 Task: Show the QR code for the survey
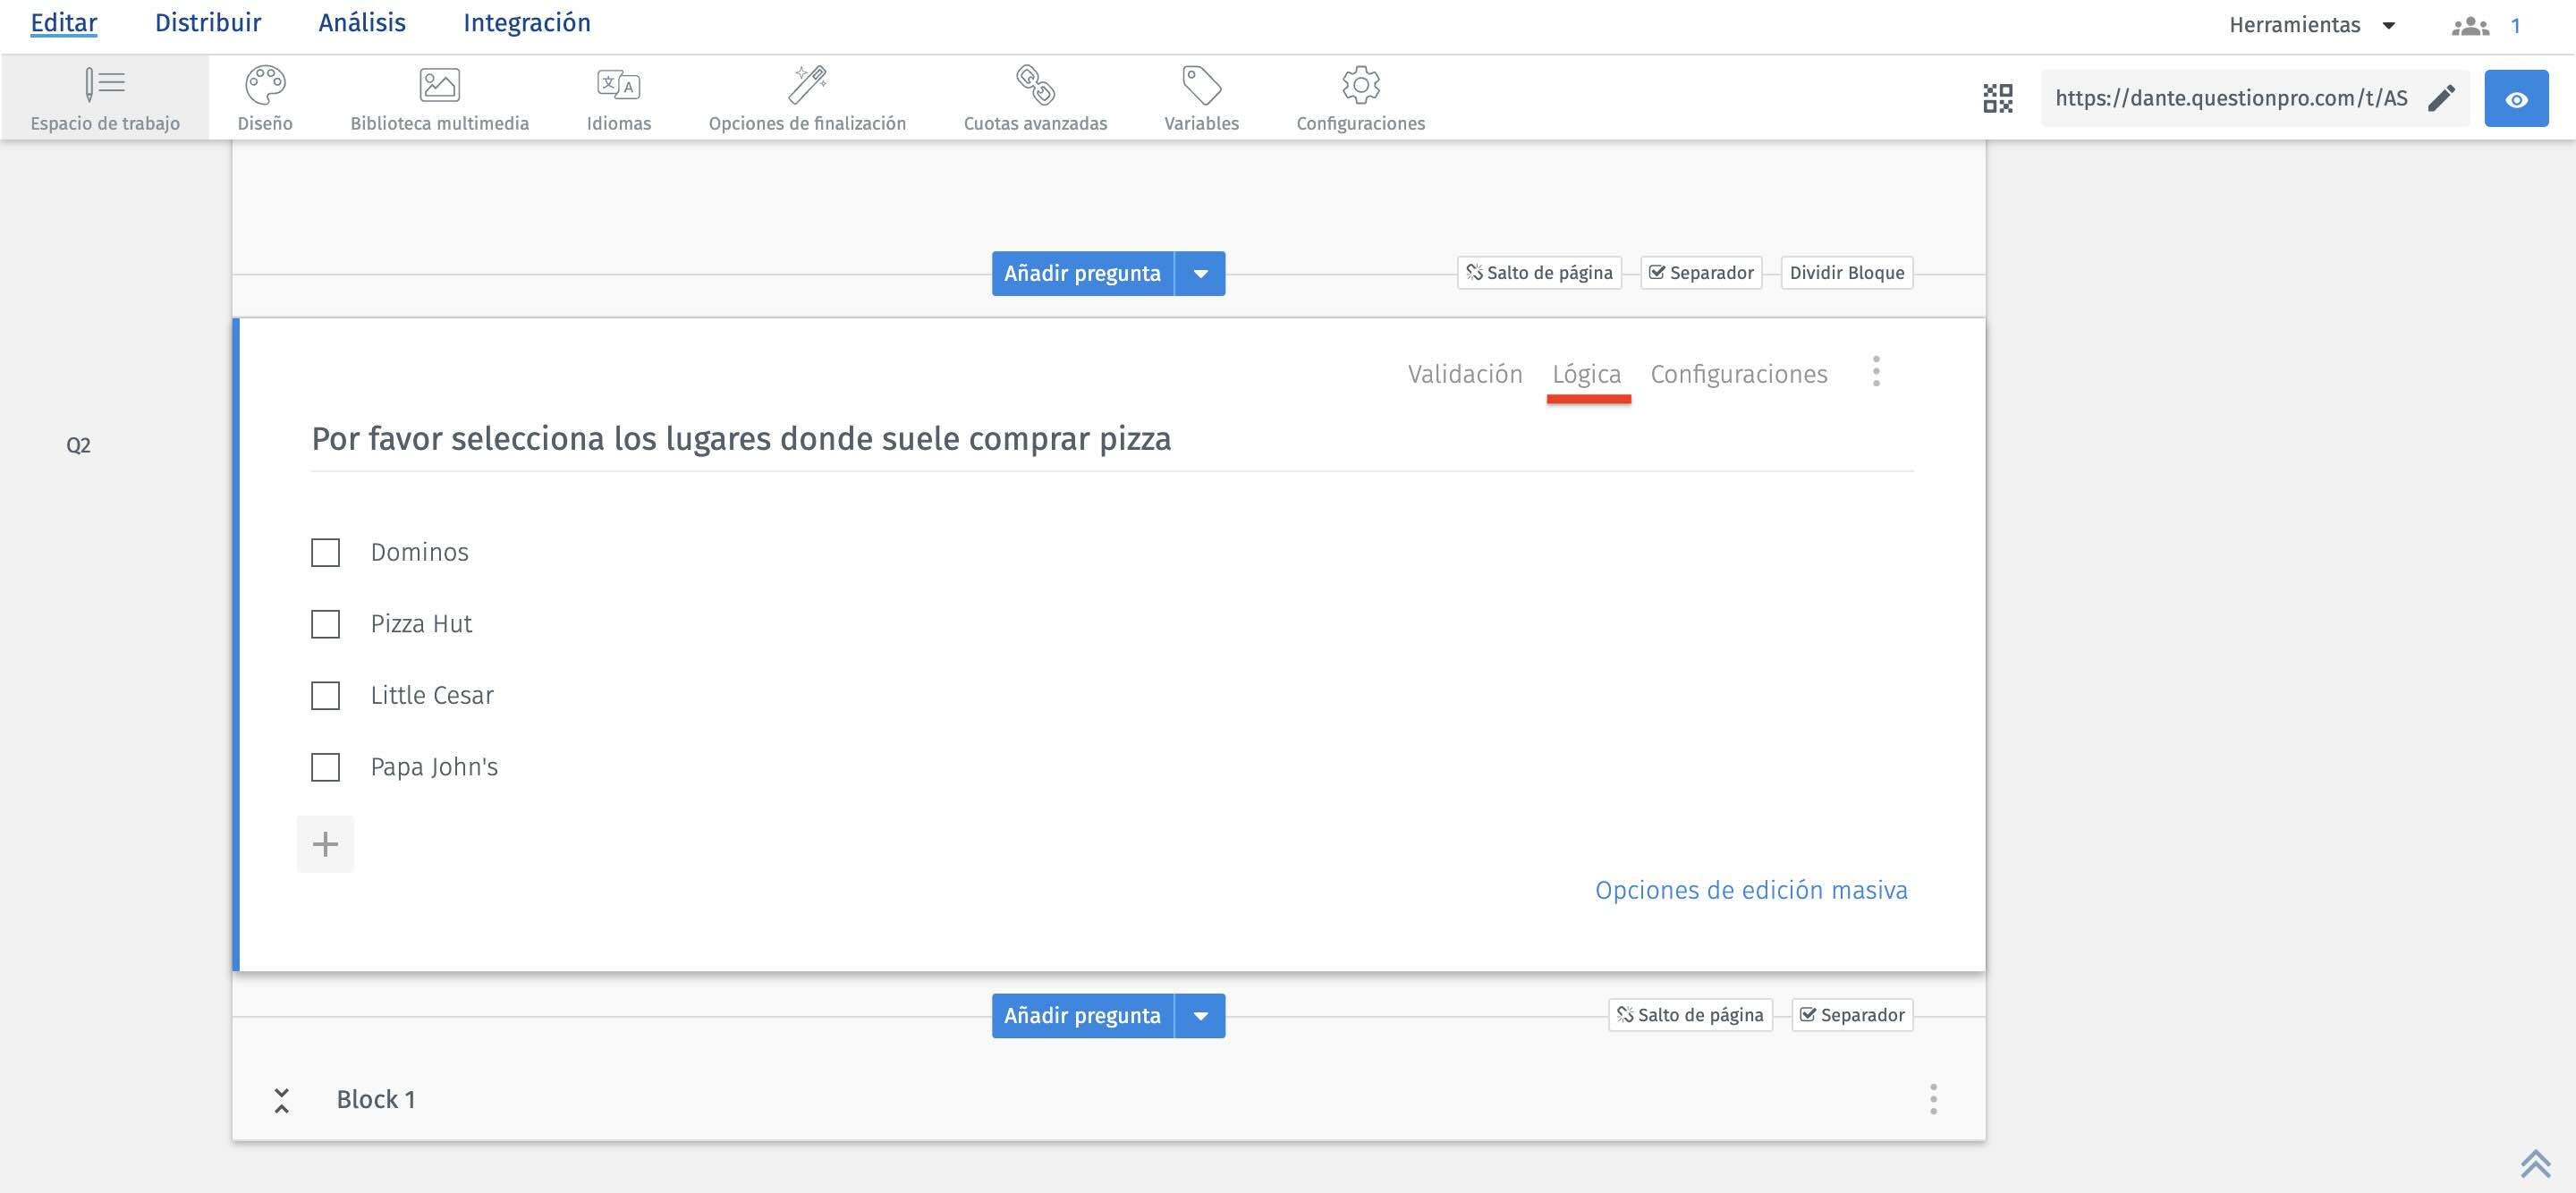coord(1996,98)
